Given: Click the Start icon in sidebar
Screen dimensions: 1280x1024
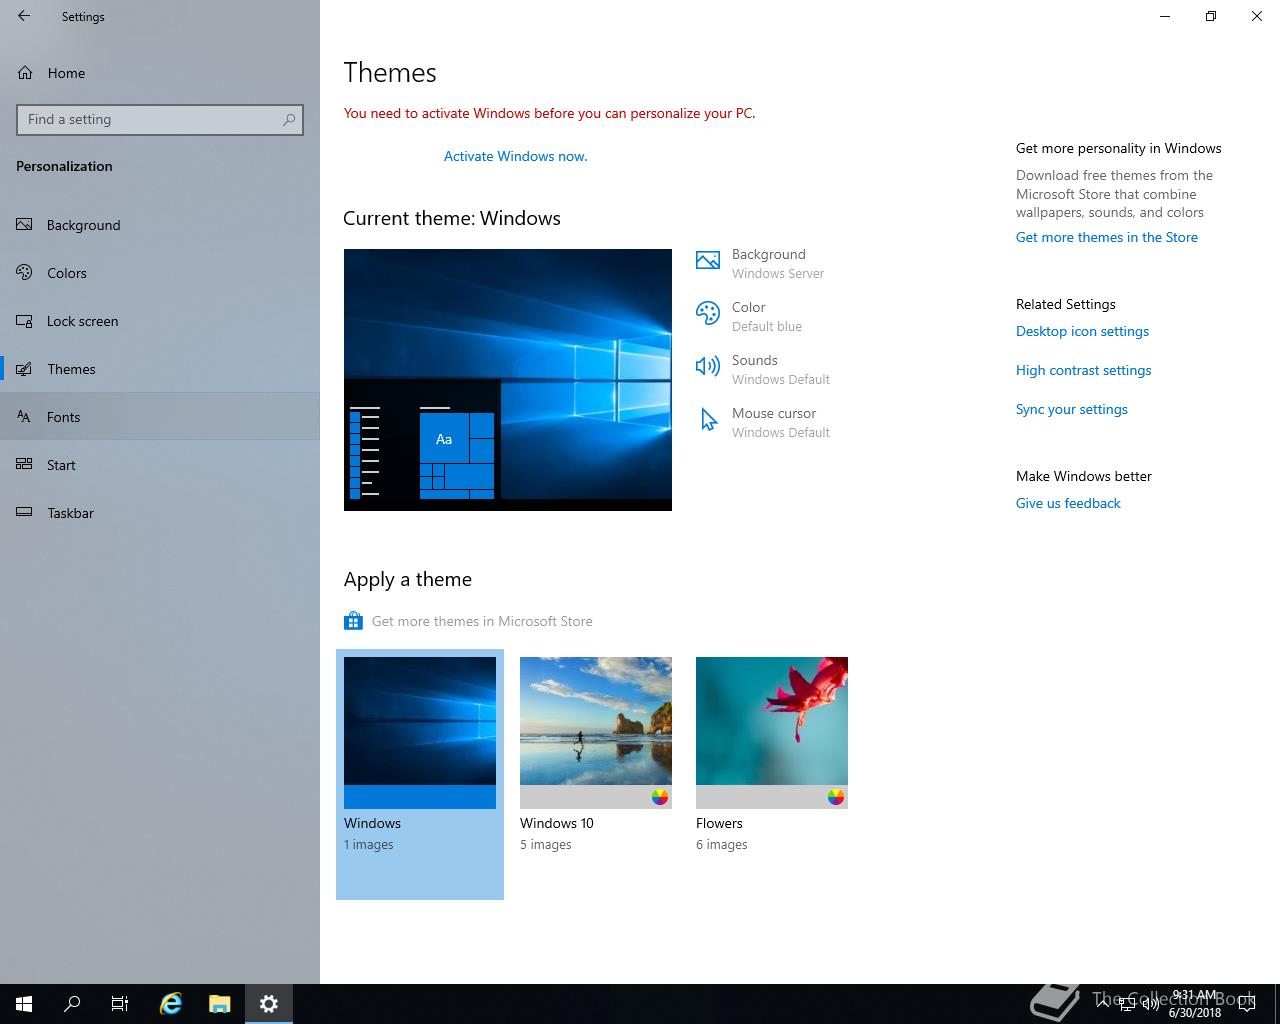Looking at the screenshot, I should [x=25, y=464].
